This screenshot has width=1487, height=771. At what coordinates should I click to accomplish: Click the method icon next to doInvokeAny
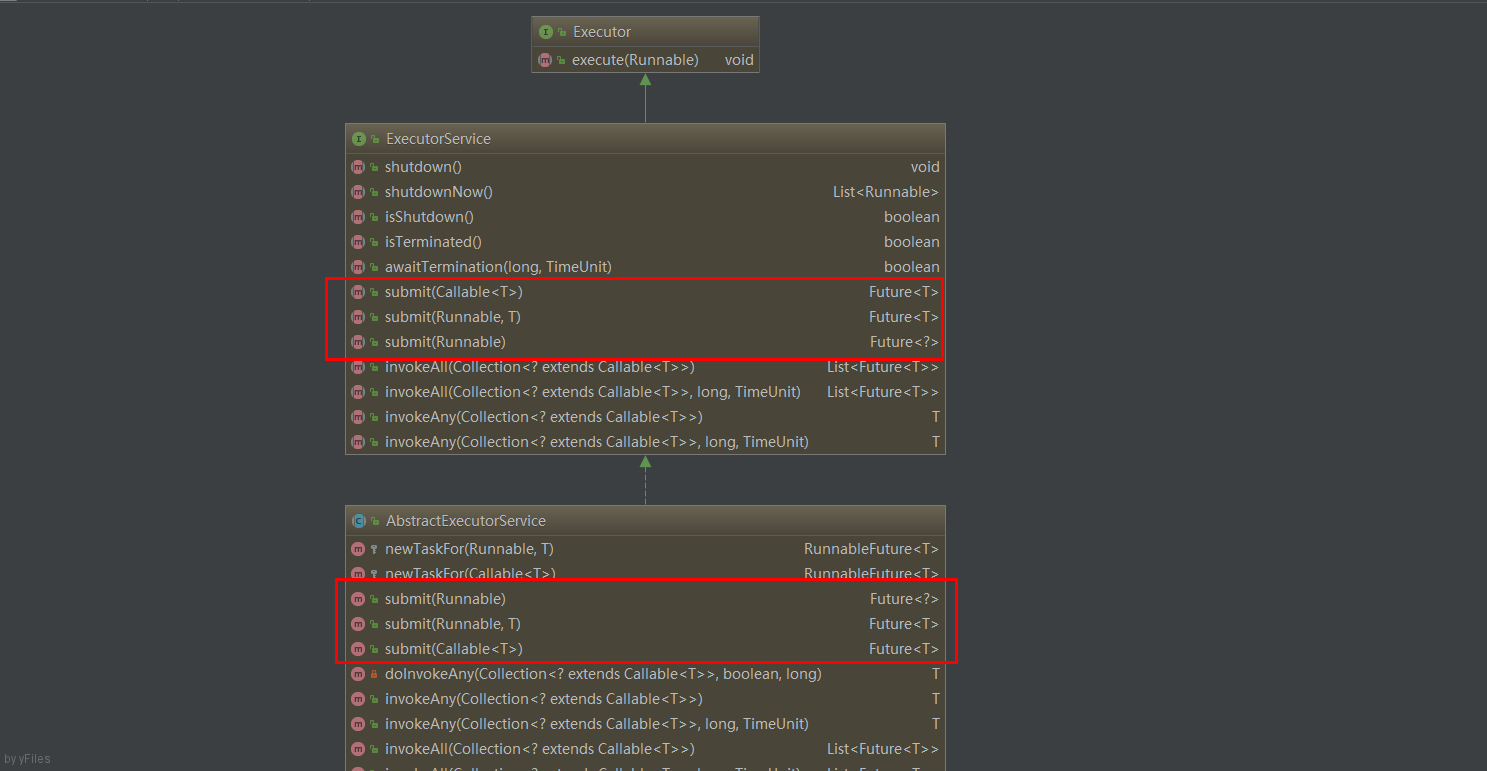(x=358, y=674)
